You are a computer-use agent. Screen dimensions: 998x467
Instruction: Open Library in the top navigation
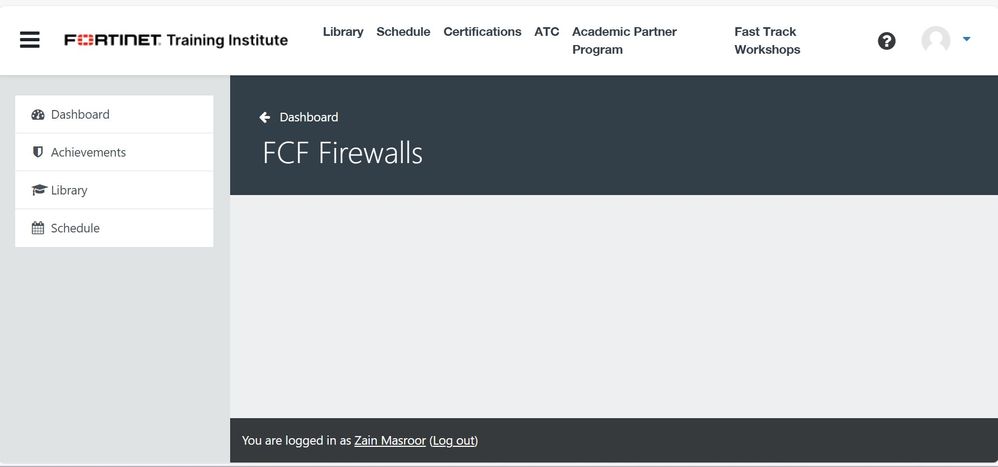pyautogui.click(x=343, y=32)
